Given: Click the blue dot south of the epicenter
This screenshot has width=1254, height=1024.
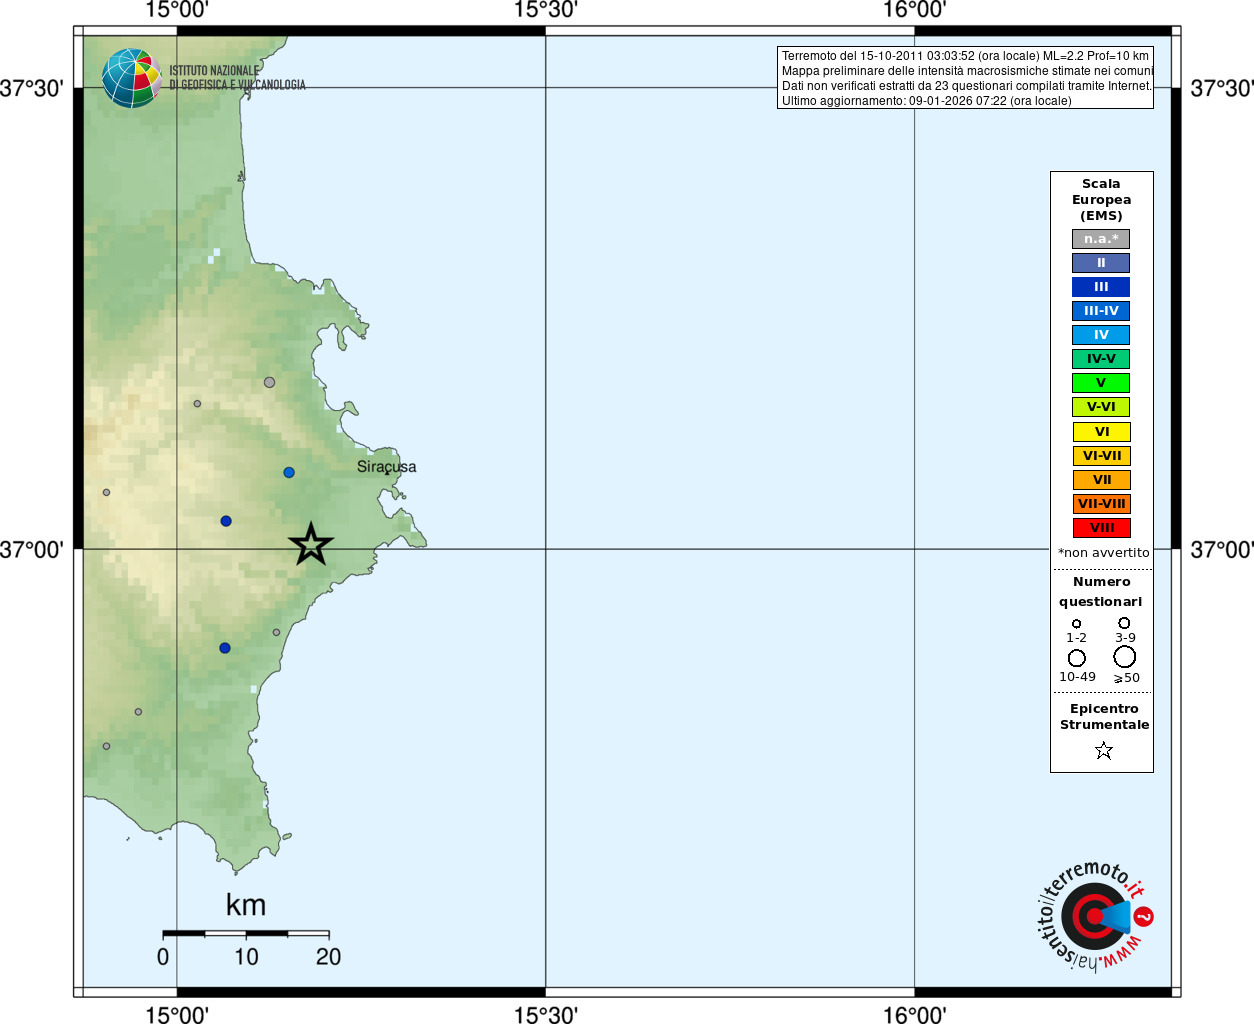Looking at the screenshot, I should click(x=225, y=648).
